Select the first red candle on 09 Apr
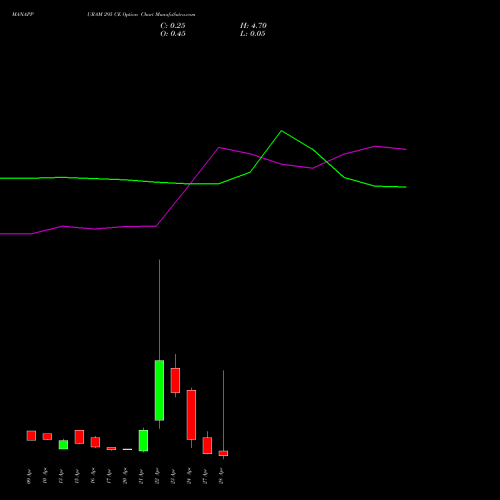500x500 pixels. coord(31,436)
